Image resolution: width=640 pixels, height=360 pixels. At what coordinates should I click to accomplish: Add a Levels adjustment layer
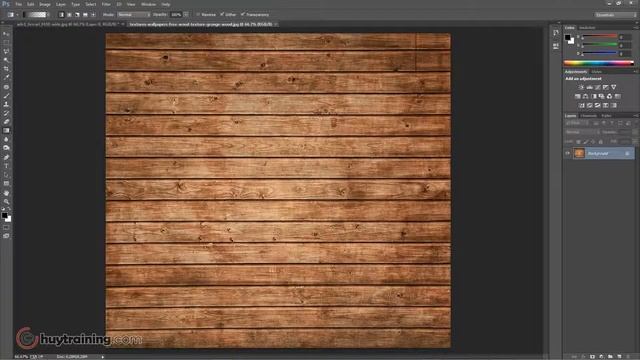tap(589, 87)
